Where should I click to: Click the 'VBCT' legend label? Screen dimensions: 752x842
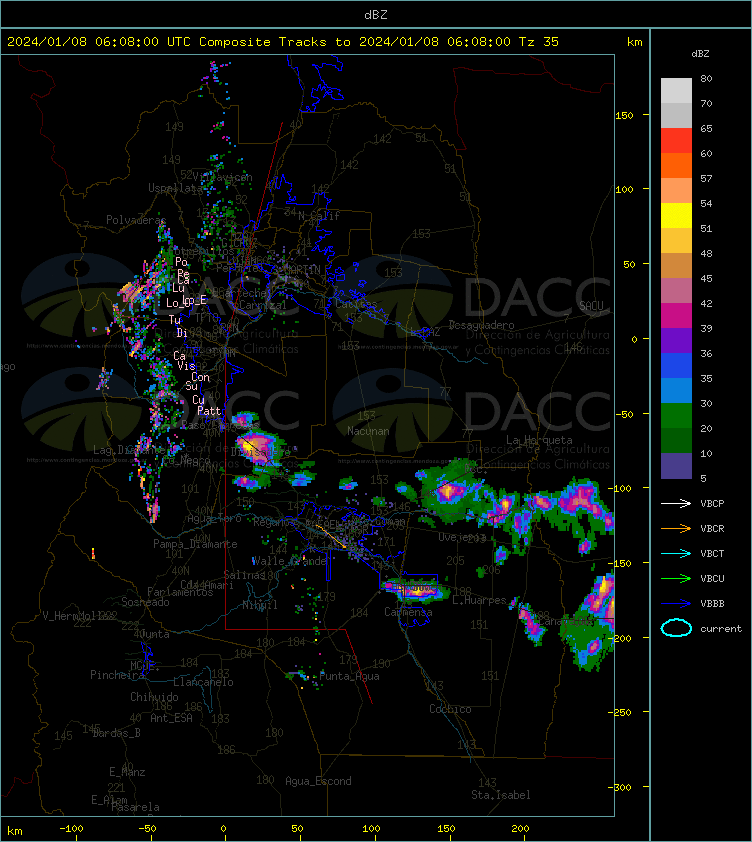[x=712, y=553]
